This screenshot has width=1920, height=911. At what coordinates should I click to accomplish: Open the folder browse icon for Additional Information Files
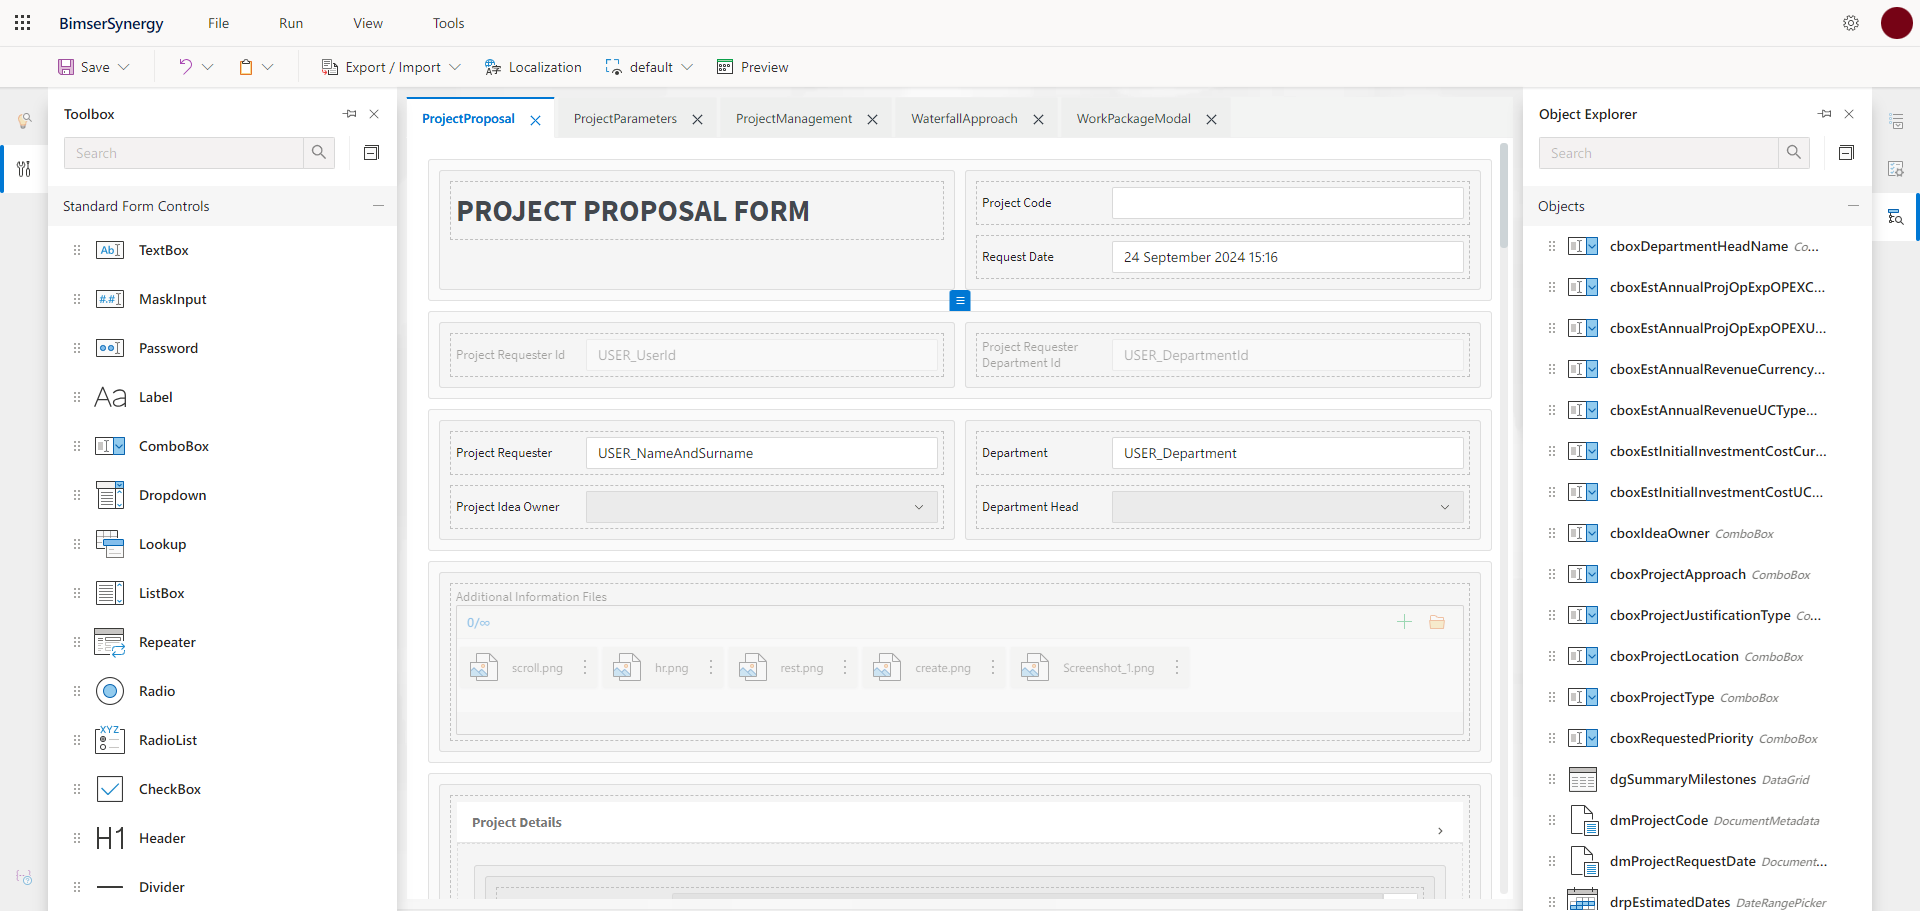pyautogui.click(x=1438, y=622)
